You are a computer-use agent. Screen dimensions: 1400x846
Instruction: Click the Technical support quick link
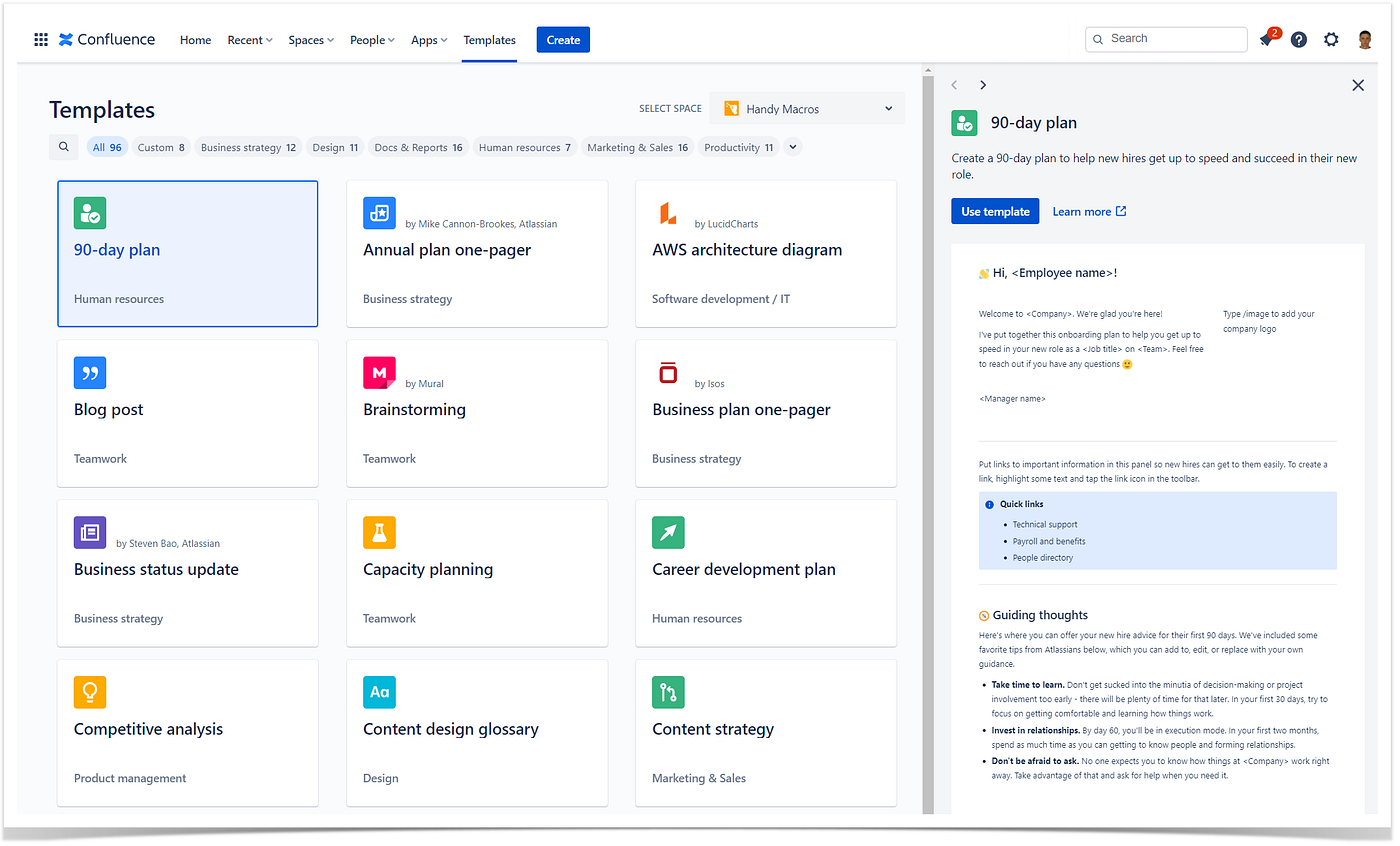(x=1045, y=524)
